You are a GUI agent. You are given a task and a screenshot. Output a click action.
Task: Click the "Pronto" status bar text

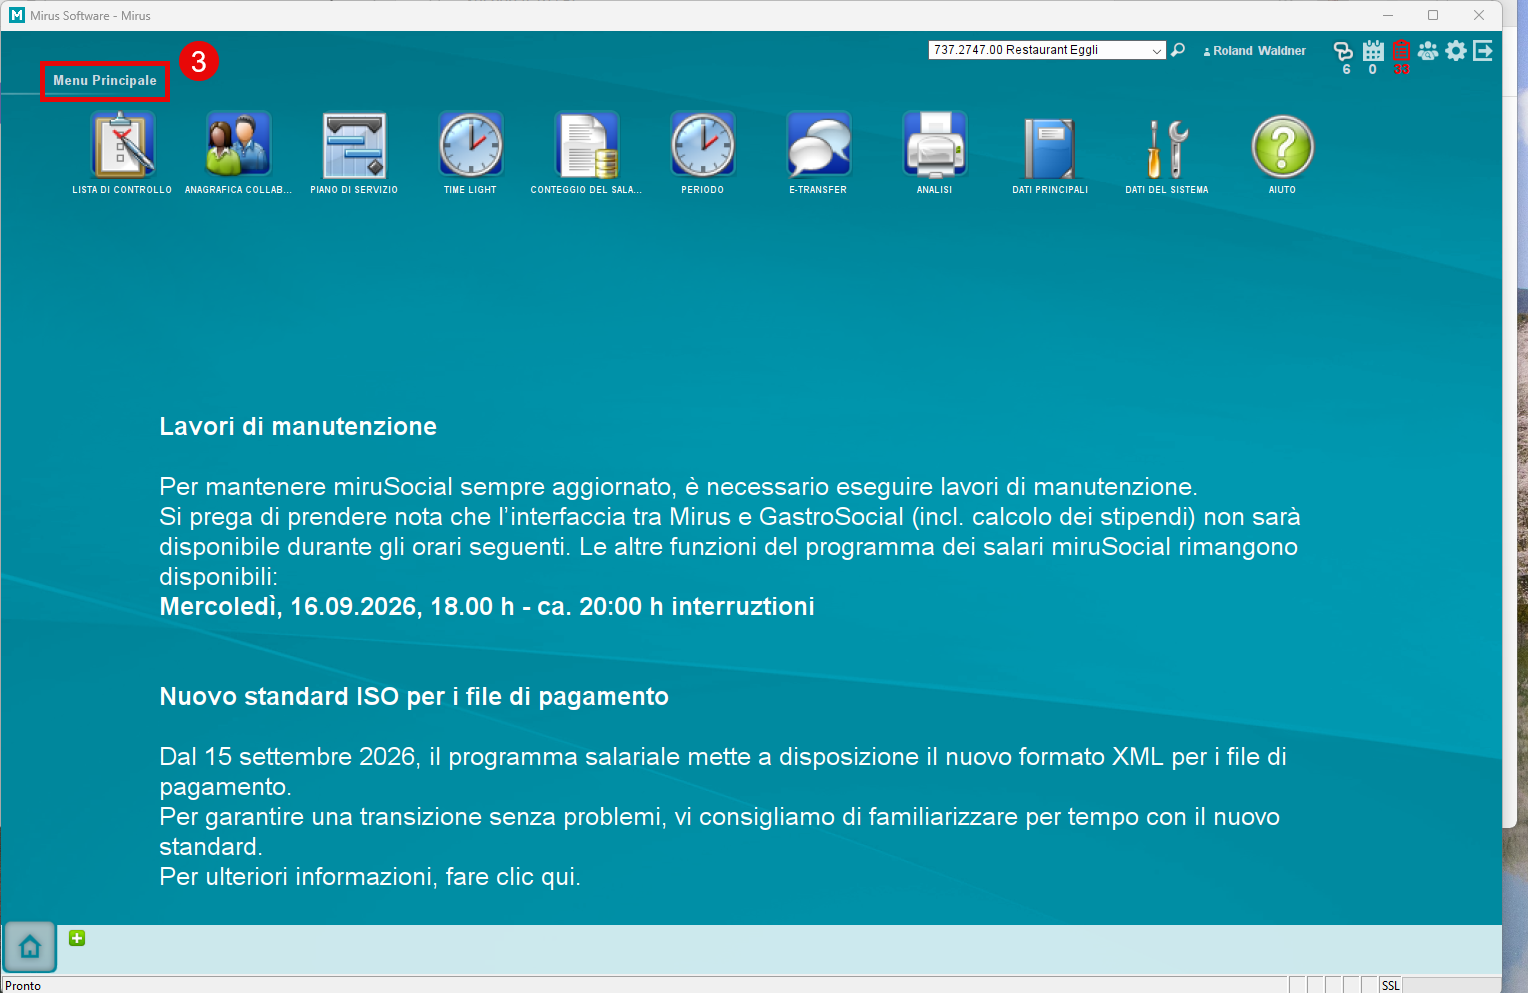(23, 986)
